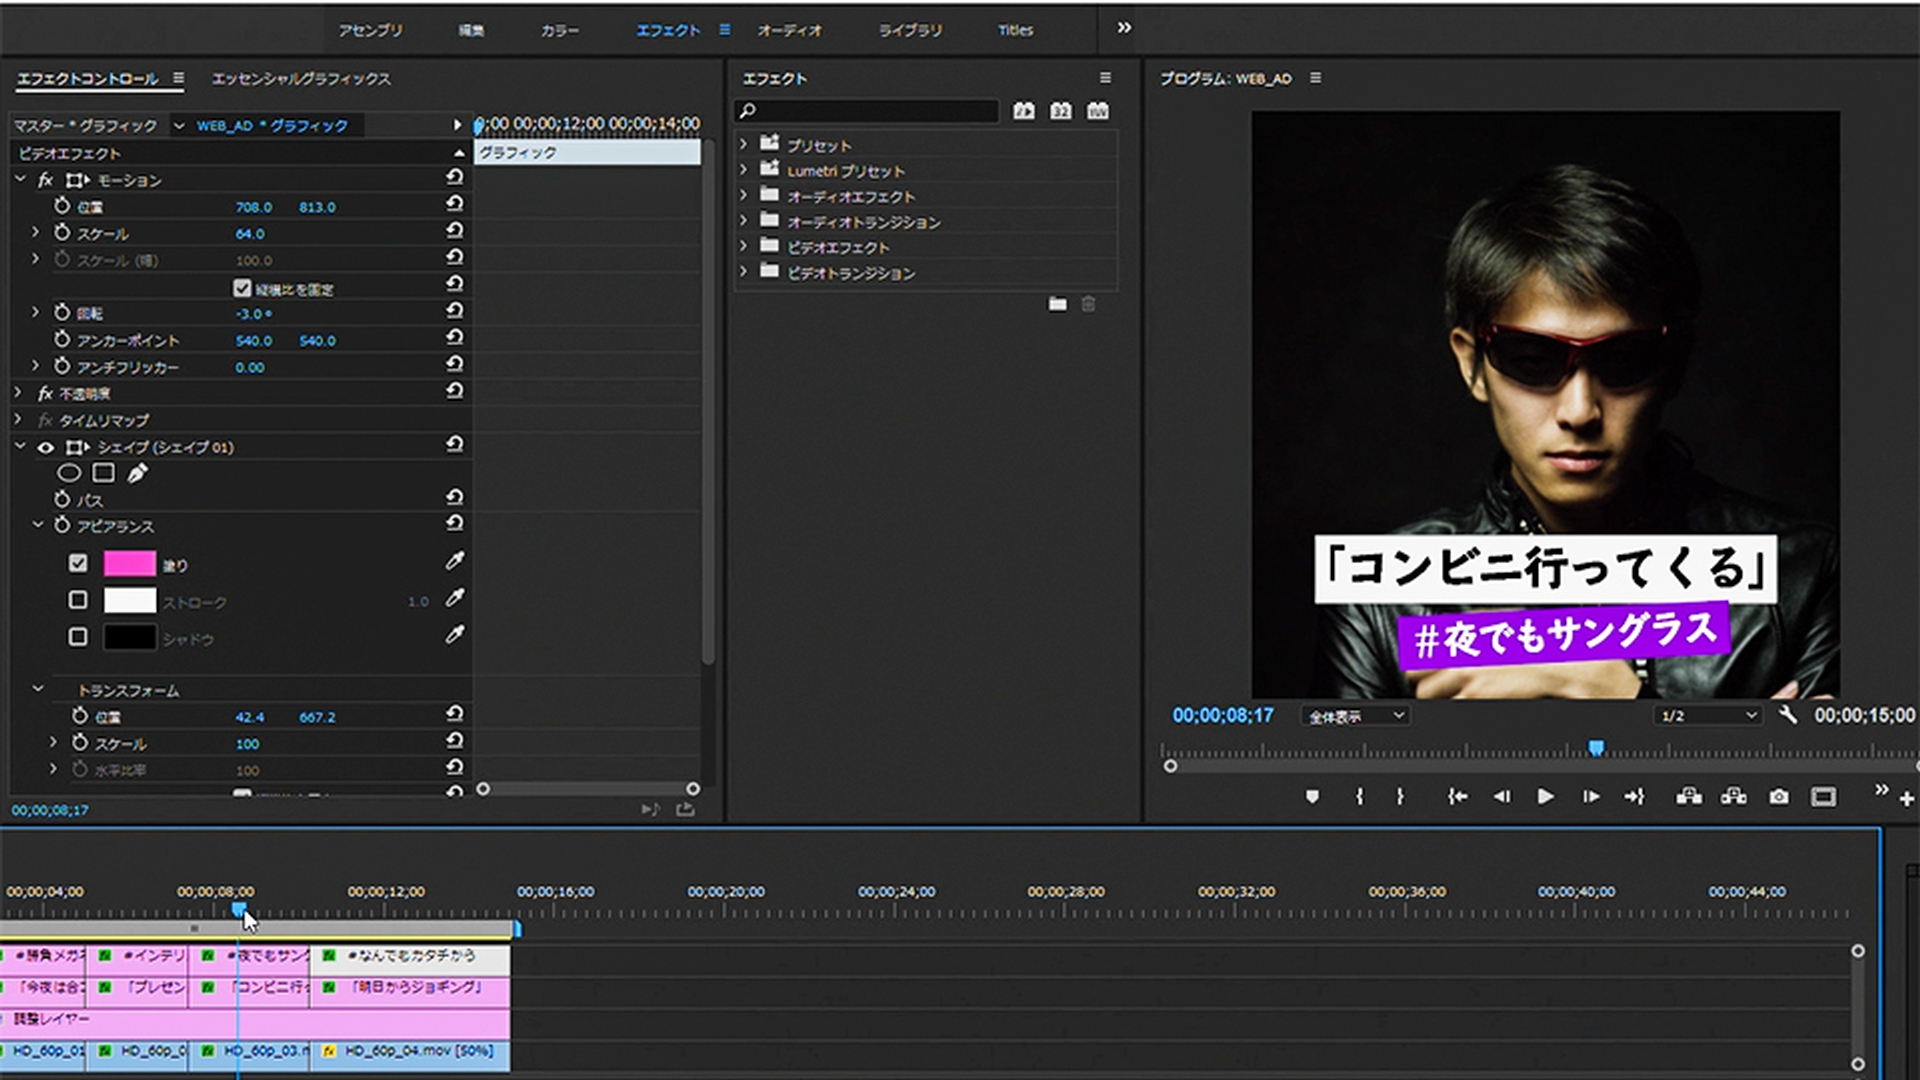This screenshot has height=1080, width=1920.
Task: Select the ellipse mask tool
Action: coord(68,473)
